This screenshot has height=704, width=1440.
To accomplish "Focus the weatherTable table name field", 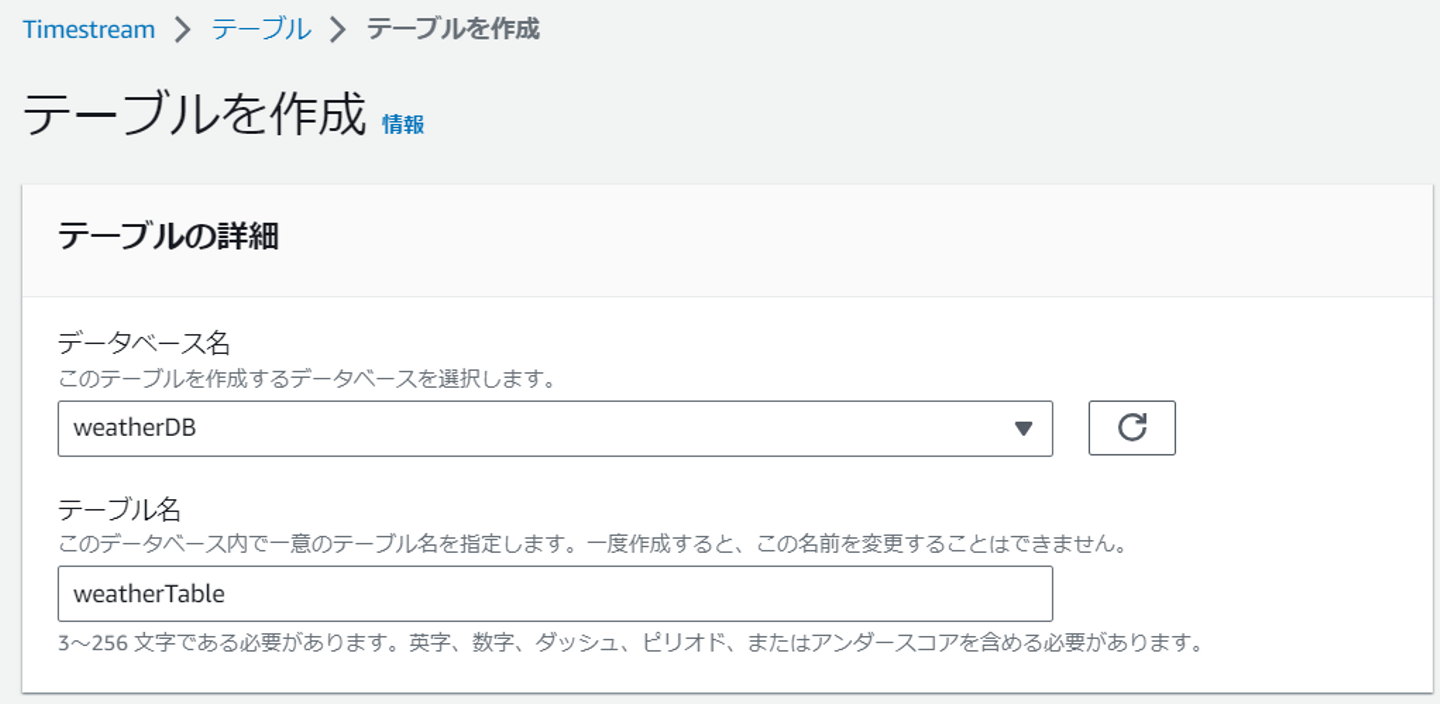I will tap(554, 594).
